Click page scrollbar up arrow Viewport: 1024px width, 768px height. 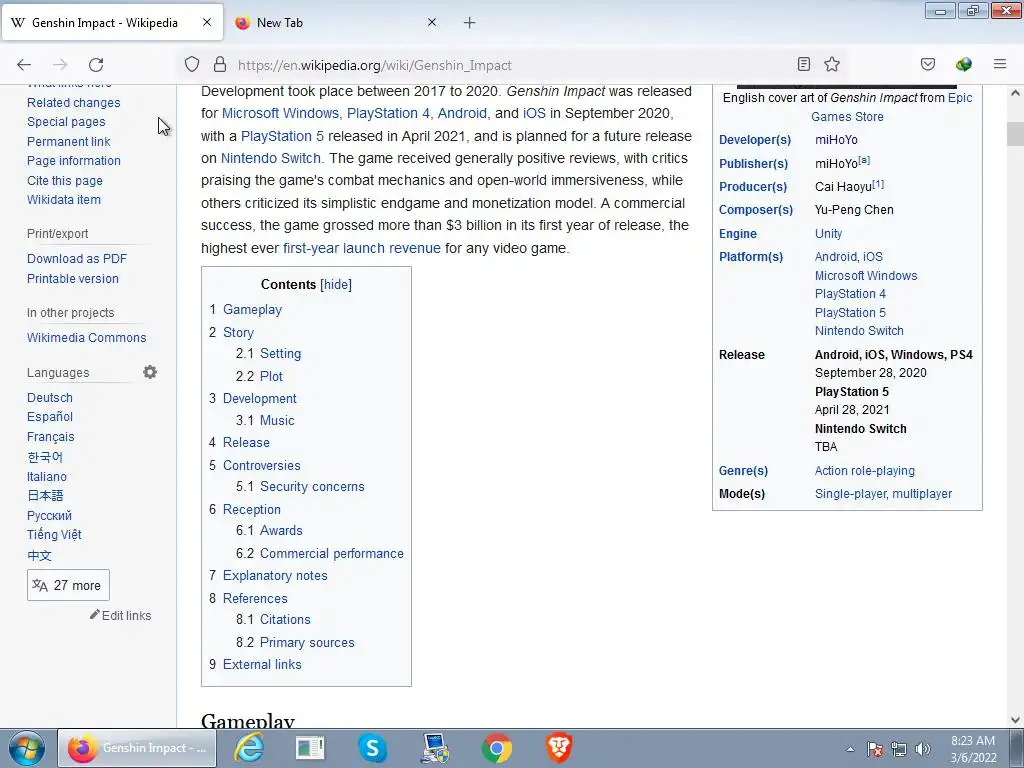1015,93
